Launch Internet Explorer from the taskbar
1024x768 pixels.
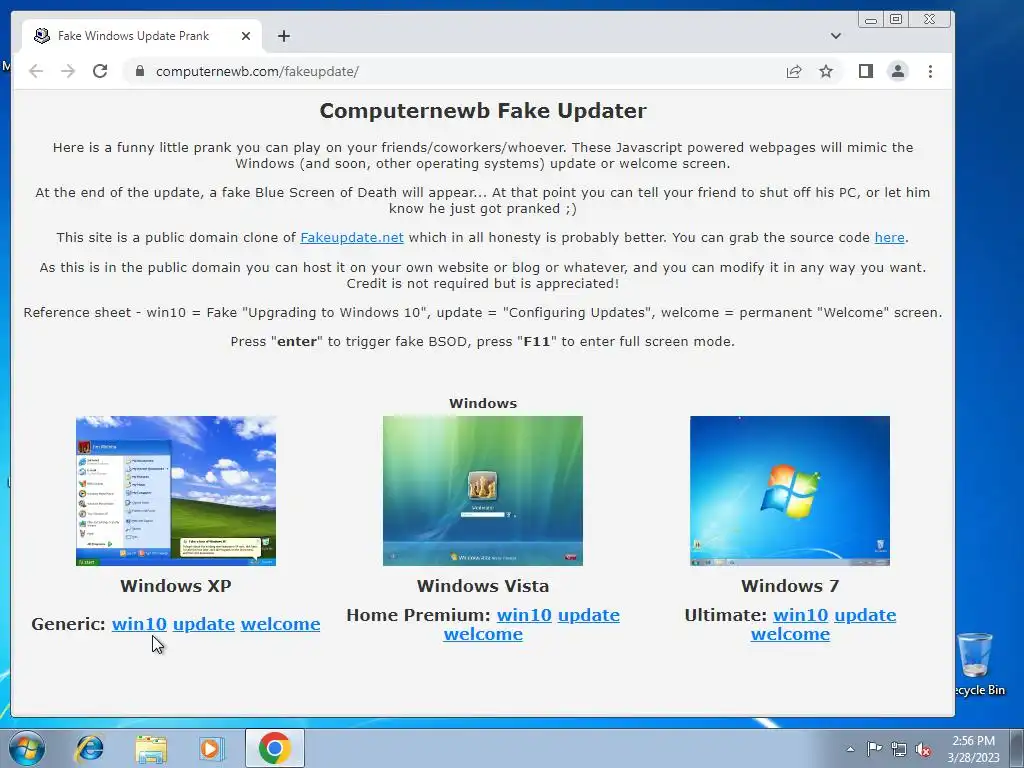point(89,748)
